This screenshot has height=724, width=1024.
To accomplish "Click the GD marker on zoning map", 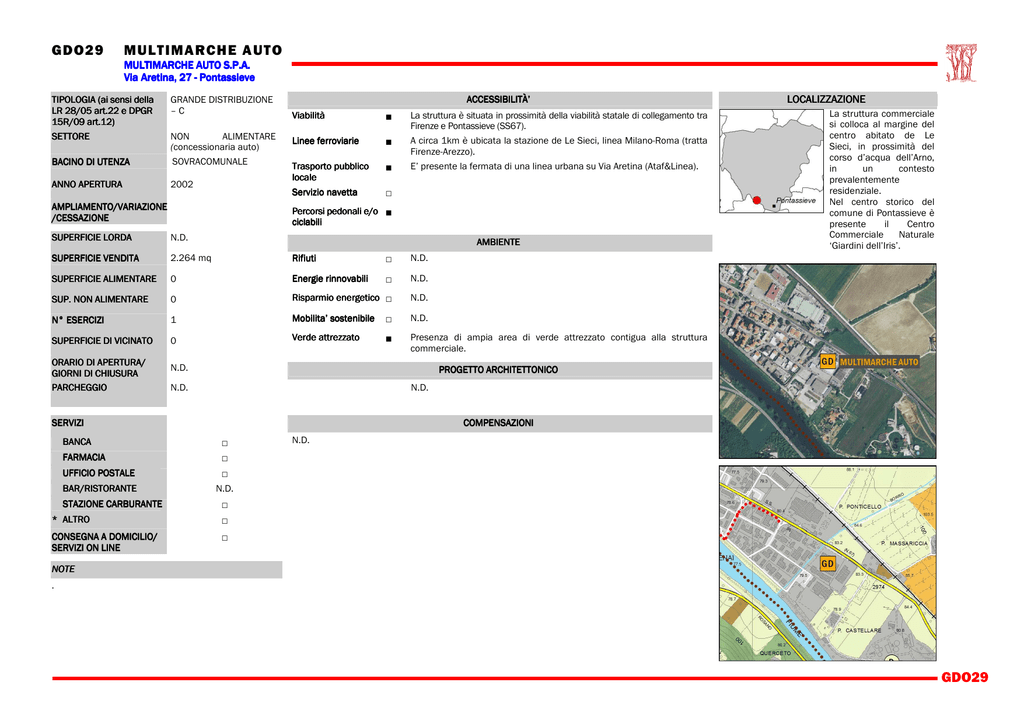I will [827, 563].
